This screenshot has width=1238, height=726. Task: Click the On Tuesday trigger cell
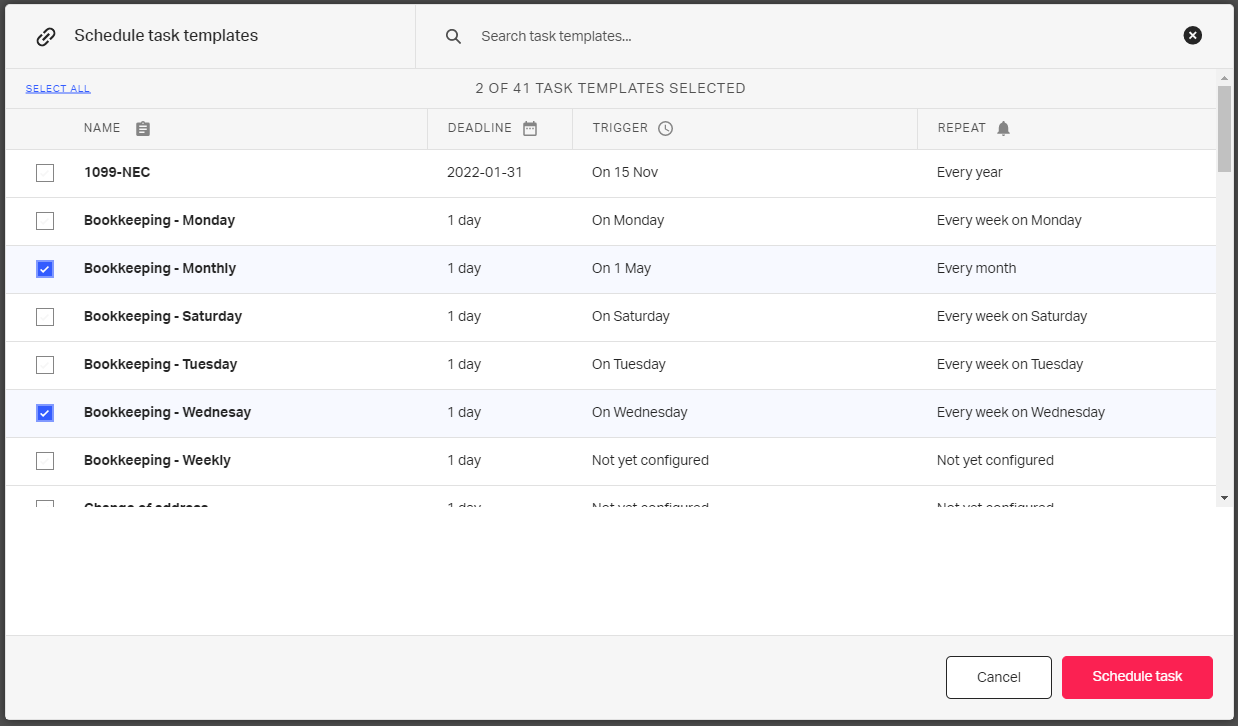click(629, 364)
